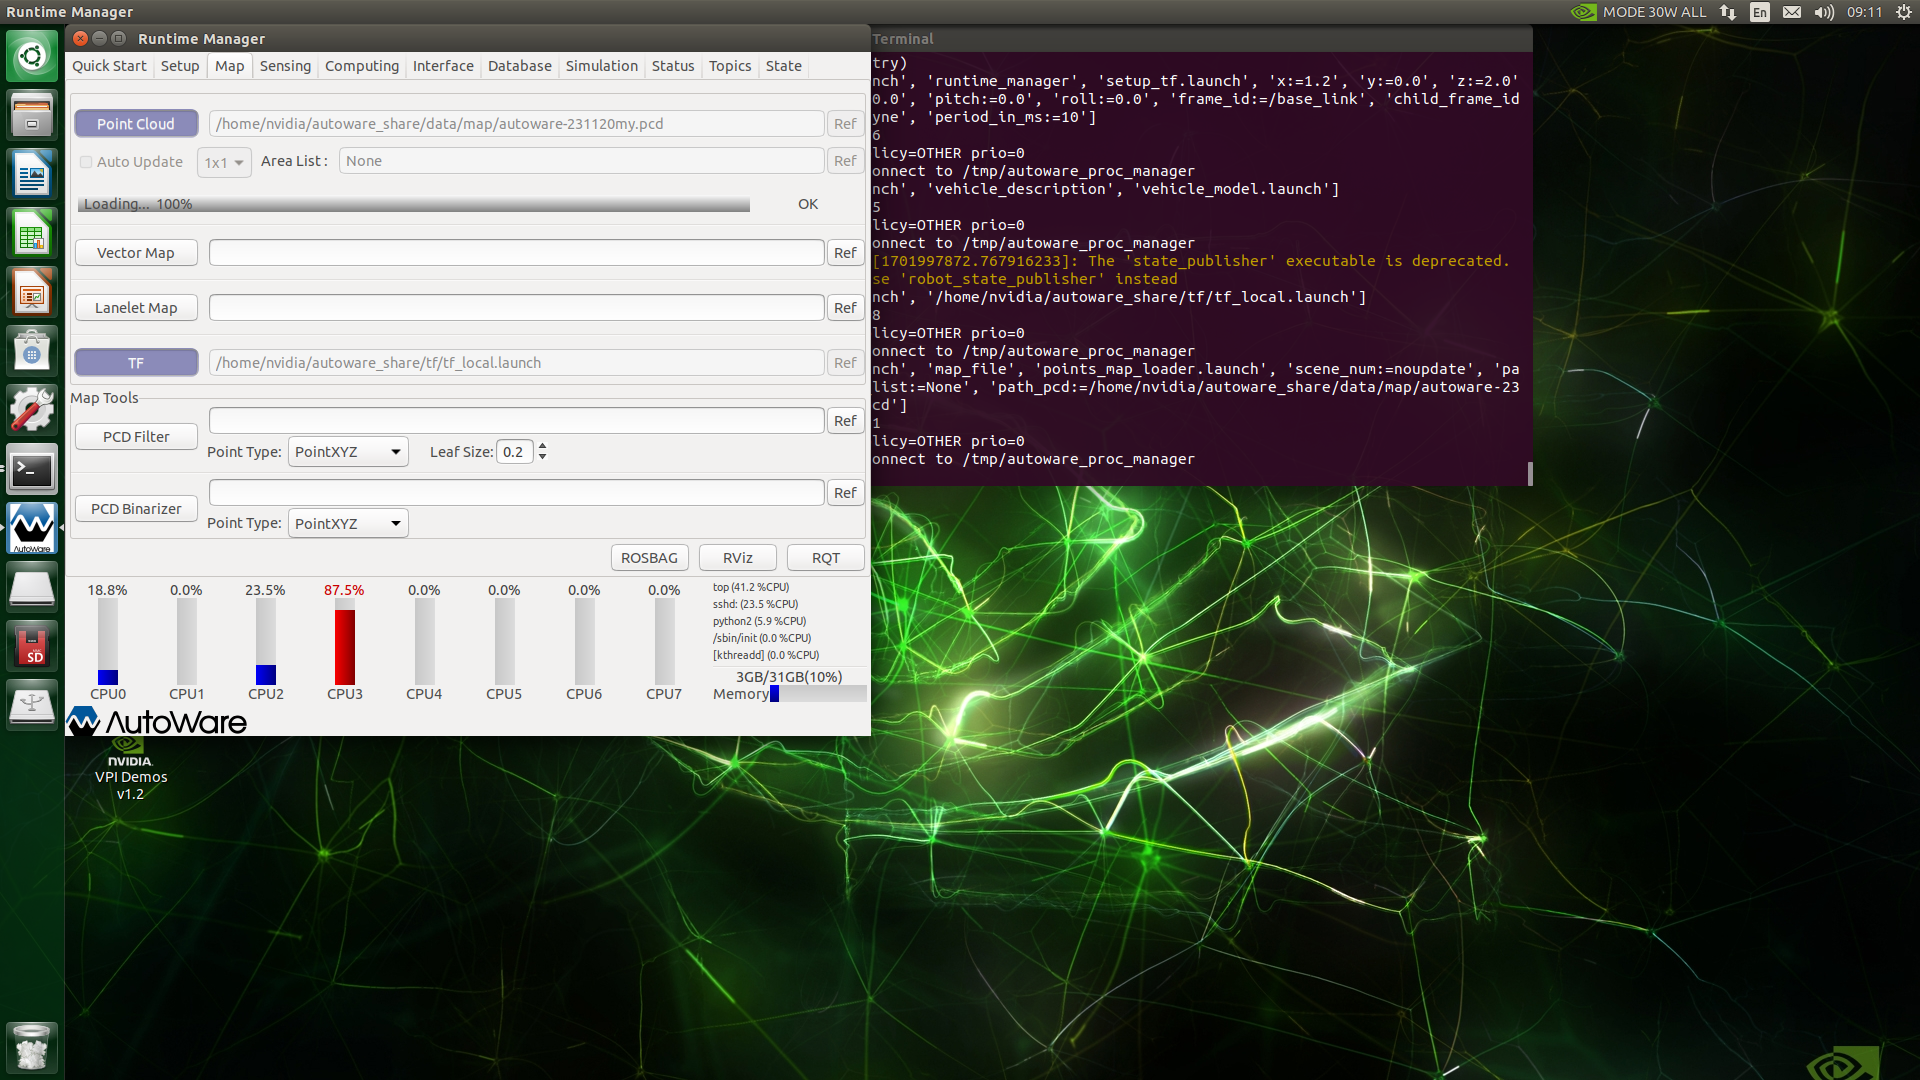Click Ref button next to Lanelet Map
The width and height of the screenshot is (1920, 1080).
845,308
